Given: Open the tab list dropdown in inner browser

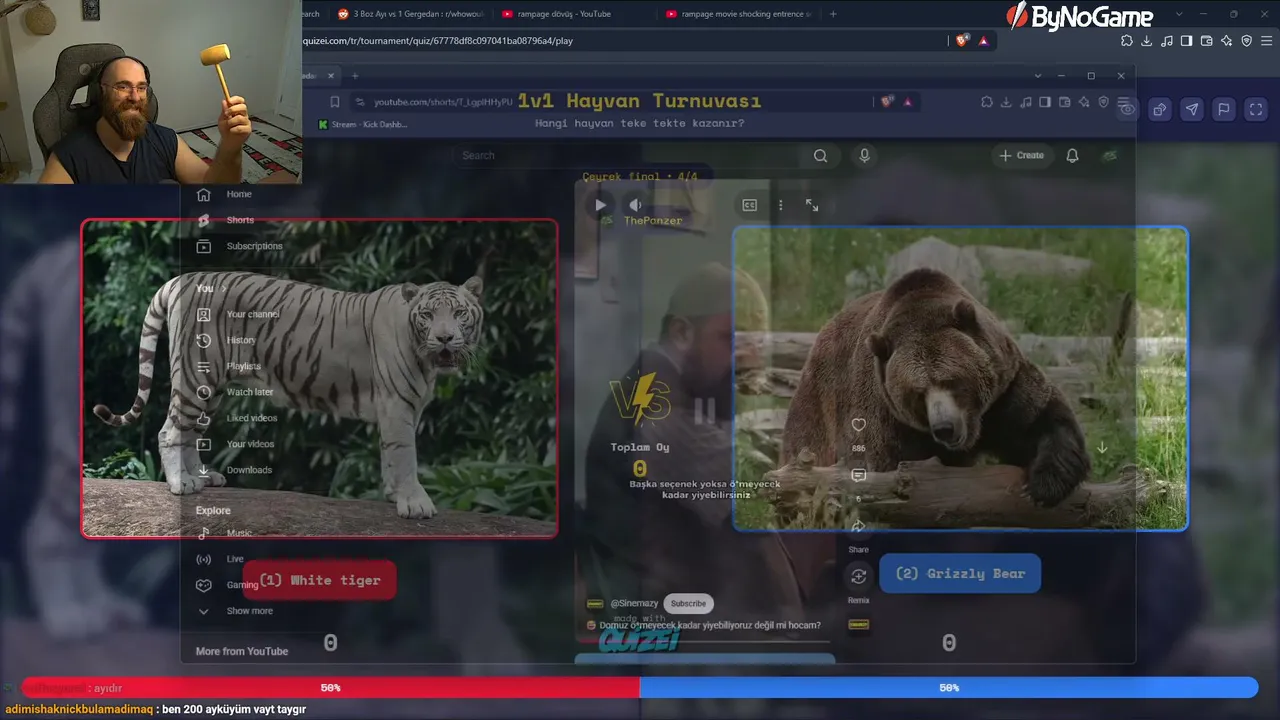Looking at the screenshot, I should (x=1038, y=75).
